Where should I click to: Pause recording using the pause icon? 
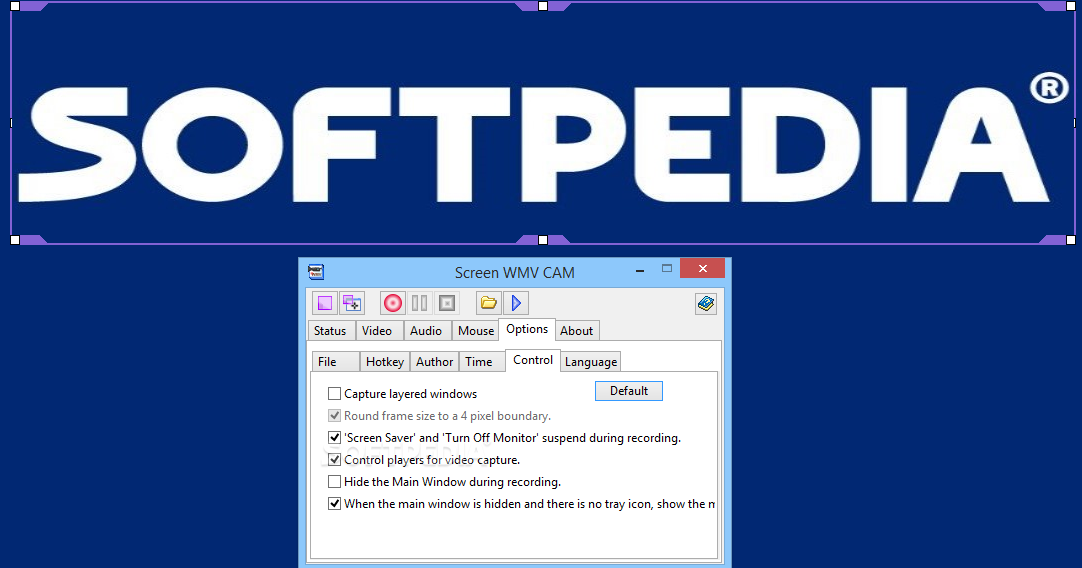click(x=420, y=303)
